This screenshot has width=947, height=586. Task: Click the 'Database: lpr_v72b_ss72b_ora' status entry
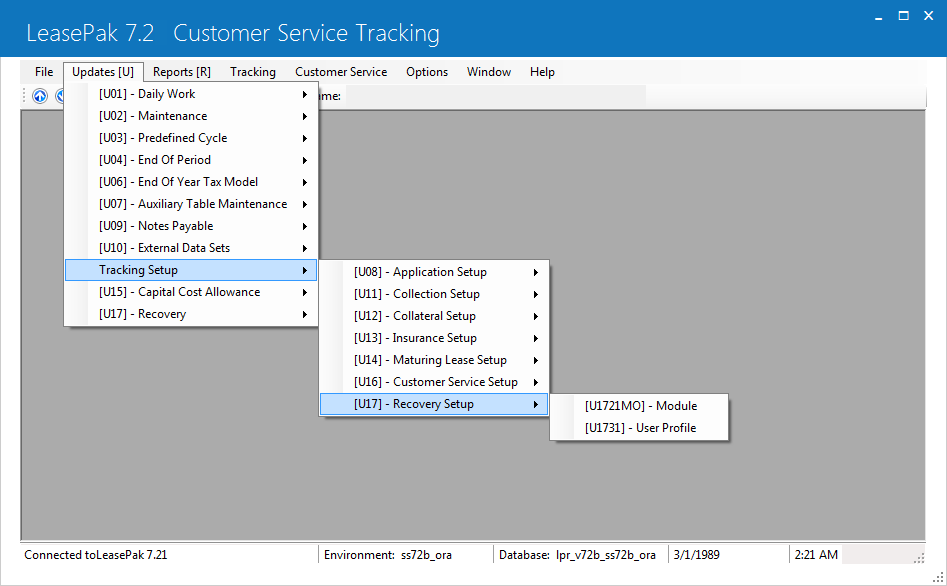pos(577,555)
